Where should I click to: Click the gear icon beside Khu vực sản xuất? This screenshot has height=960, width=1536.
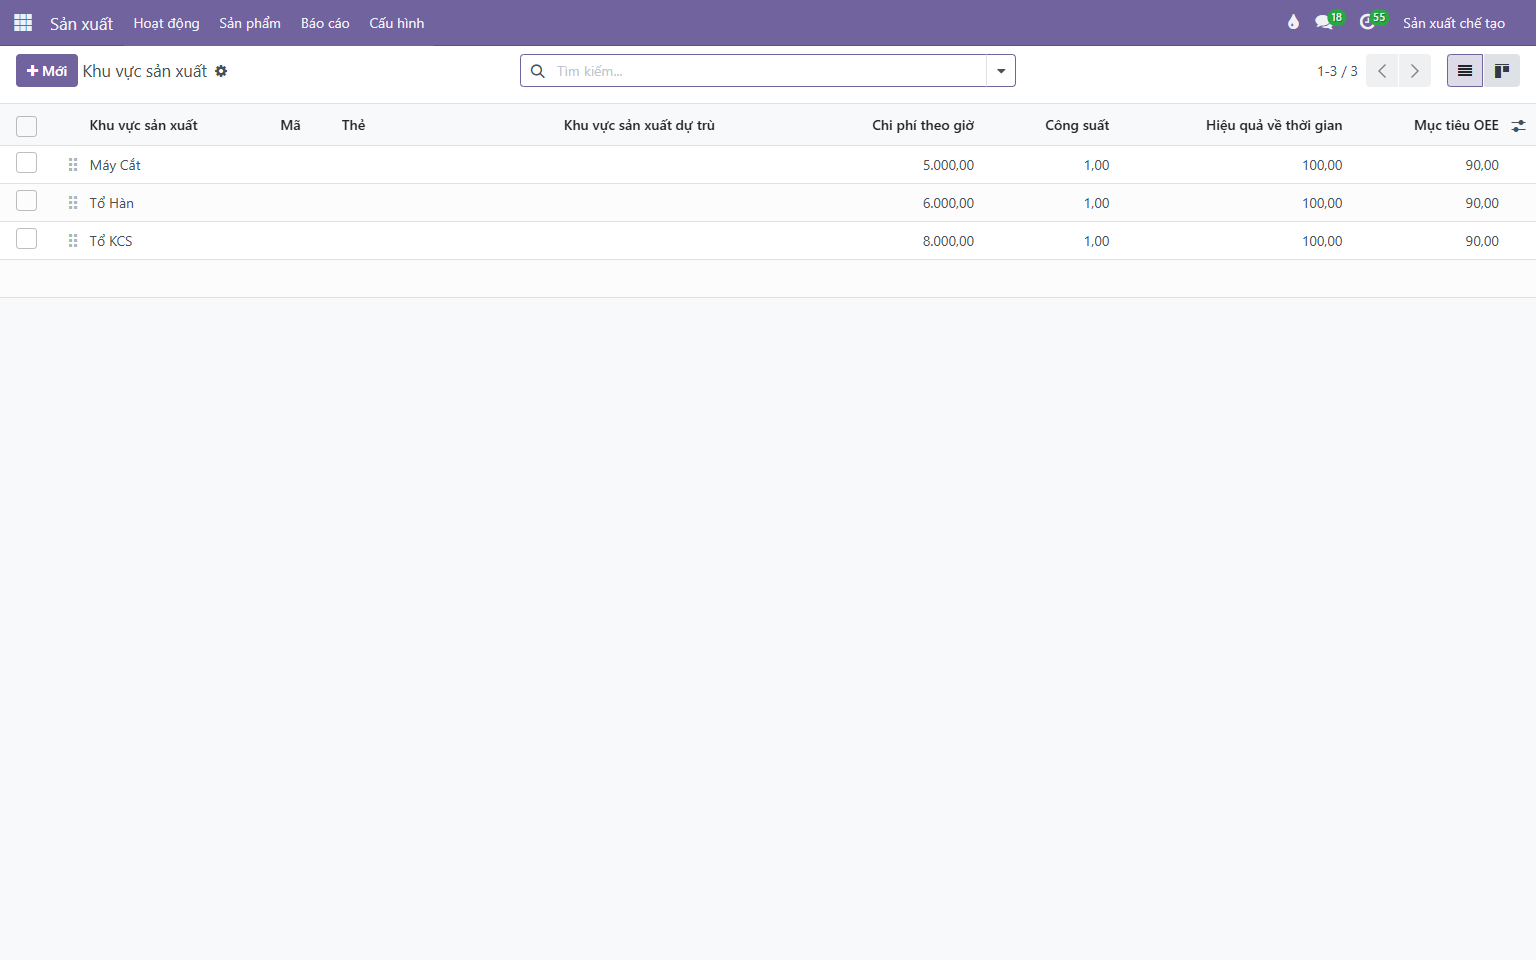pyautogui.click(x=221, y=71)
